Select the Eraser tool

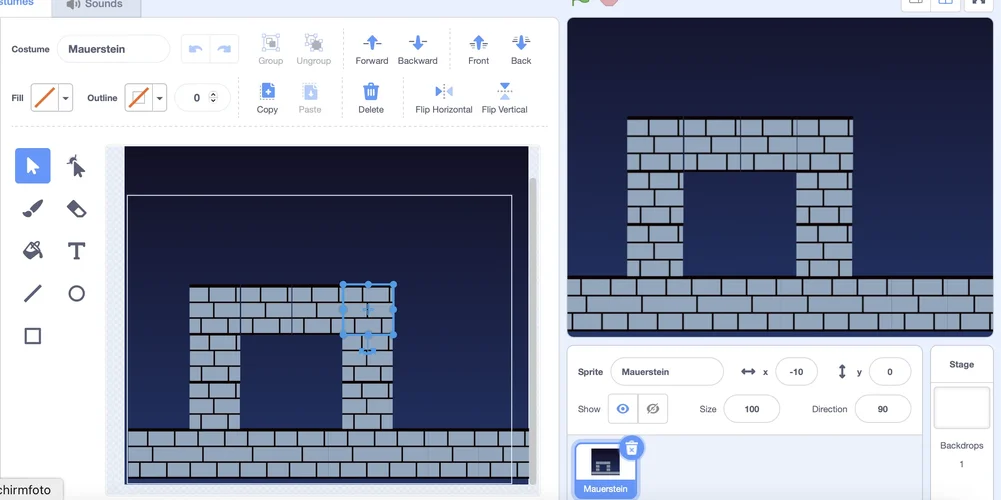click(76, 208)
